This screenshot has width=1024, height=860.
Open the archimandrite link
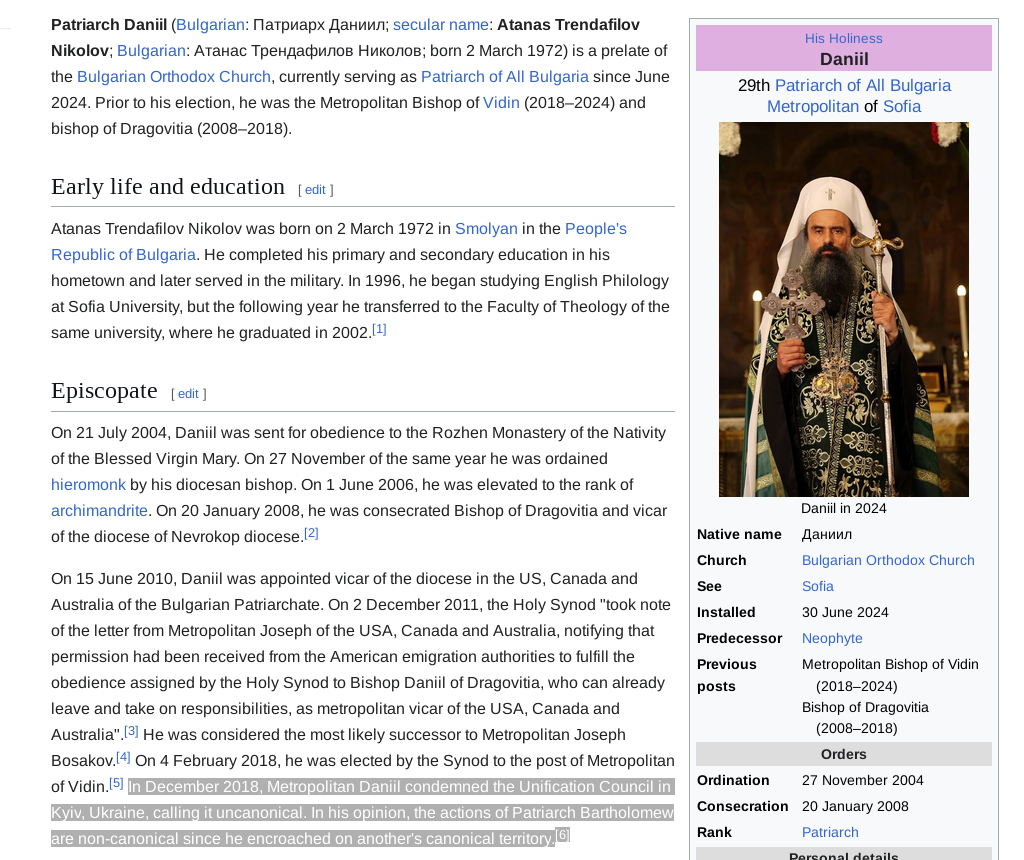click(99, 511)
